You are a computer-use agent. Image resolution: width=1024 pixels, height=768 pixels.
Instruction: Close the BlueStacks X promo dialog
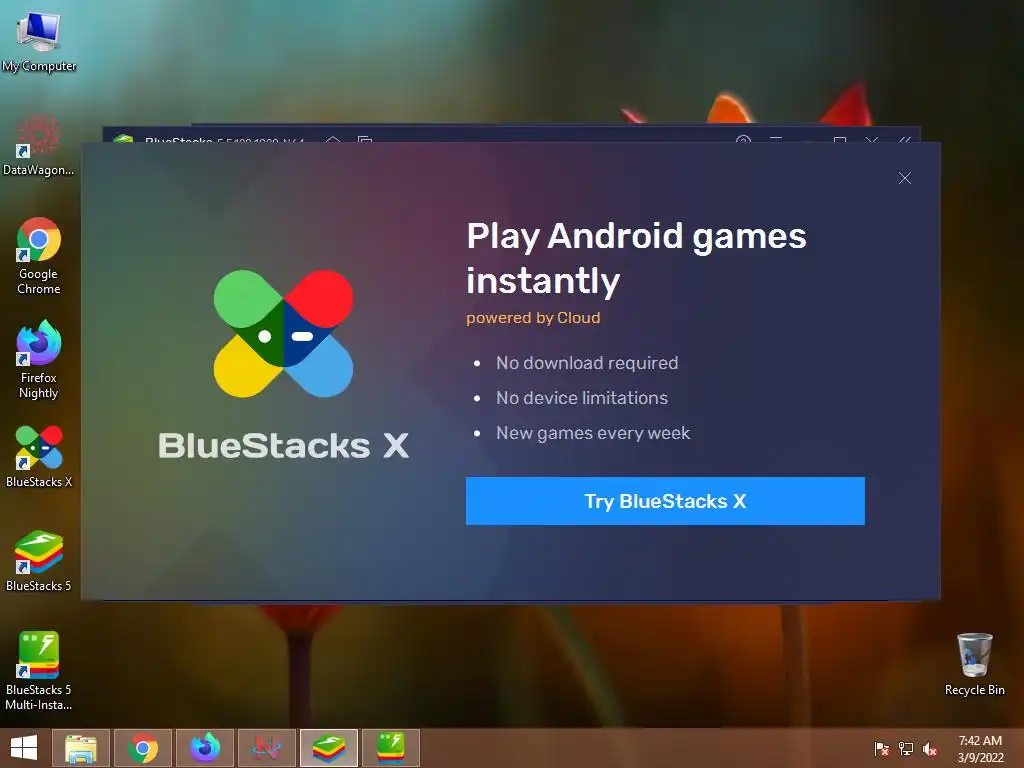click(x=904, y=178)
